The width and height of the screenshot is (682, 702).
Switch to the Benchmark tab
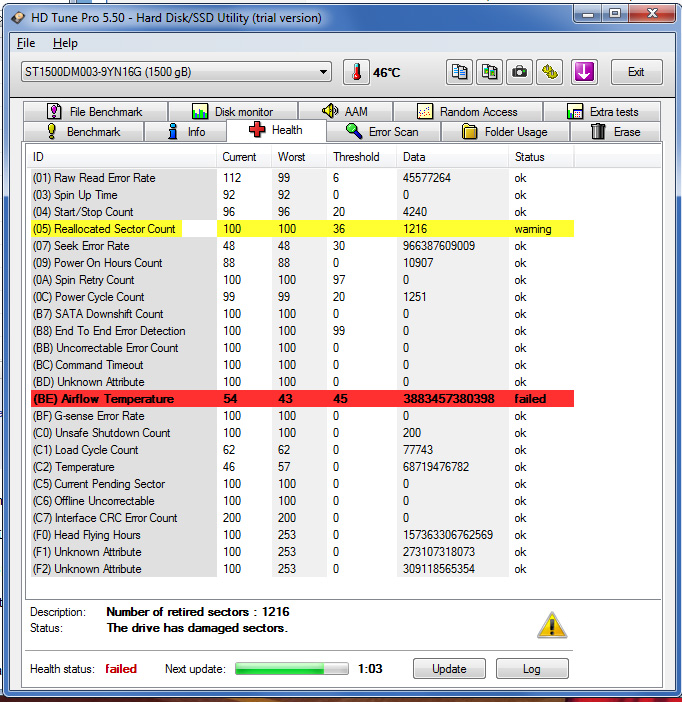pyautogui.click(x=84, y=132)
